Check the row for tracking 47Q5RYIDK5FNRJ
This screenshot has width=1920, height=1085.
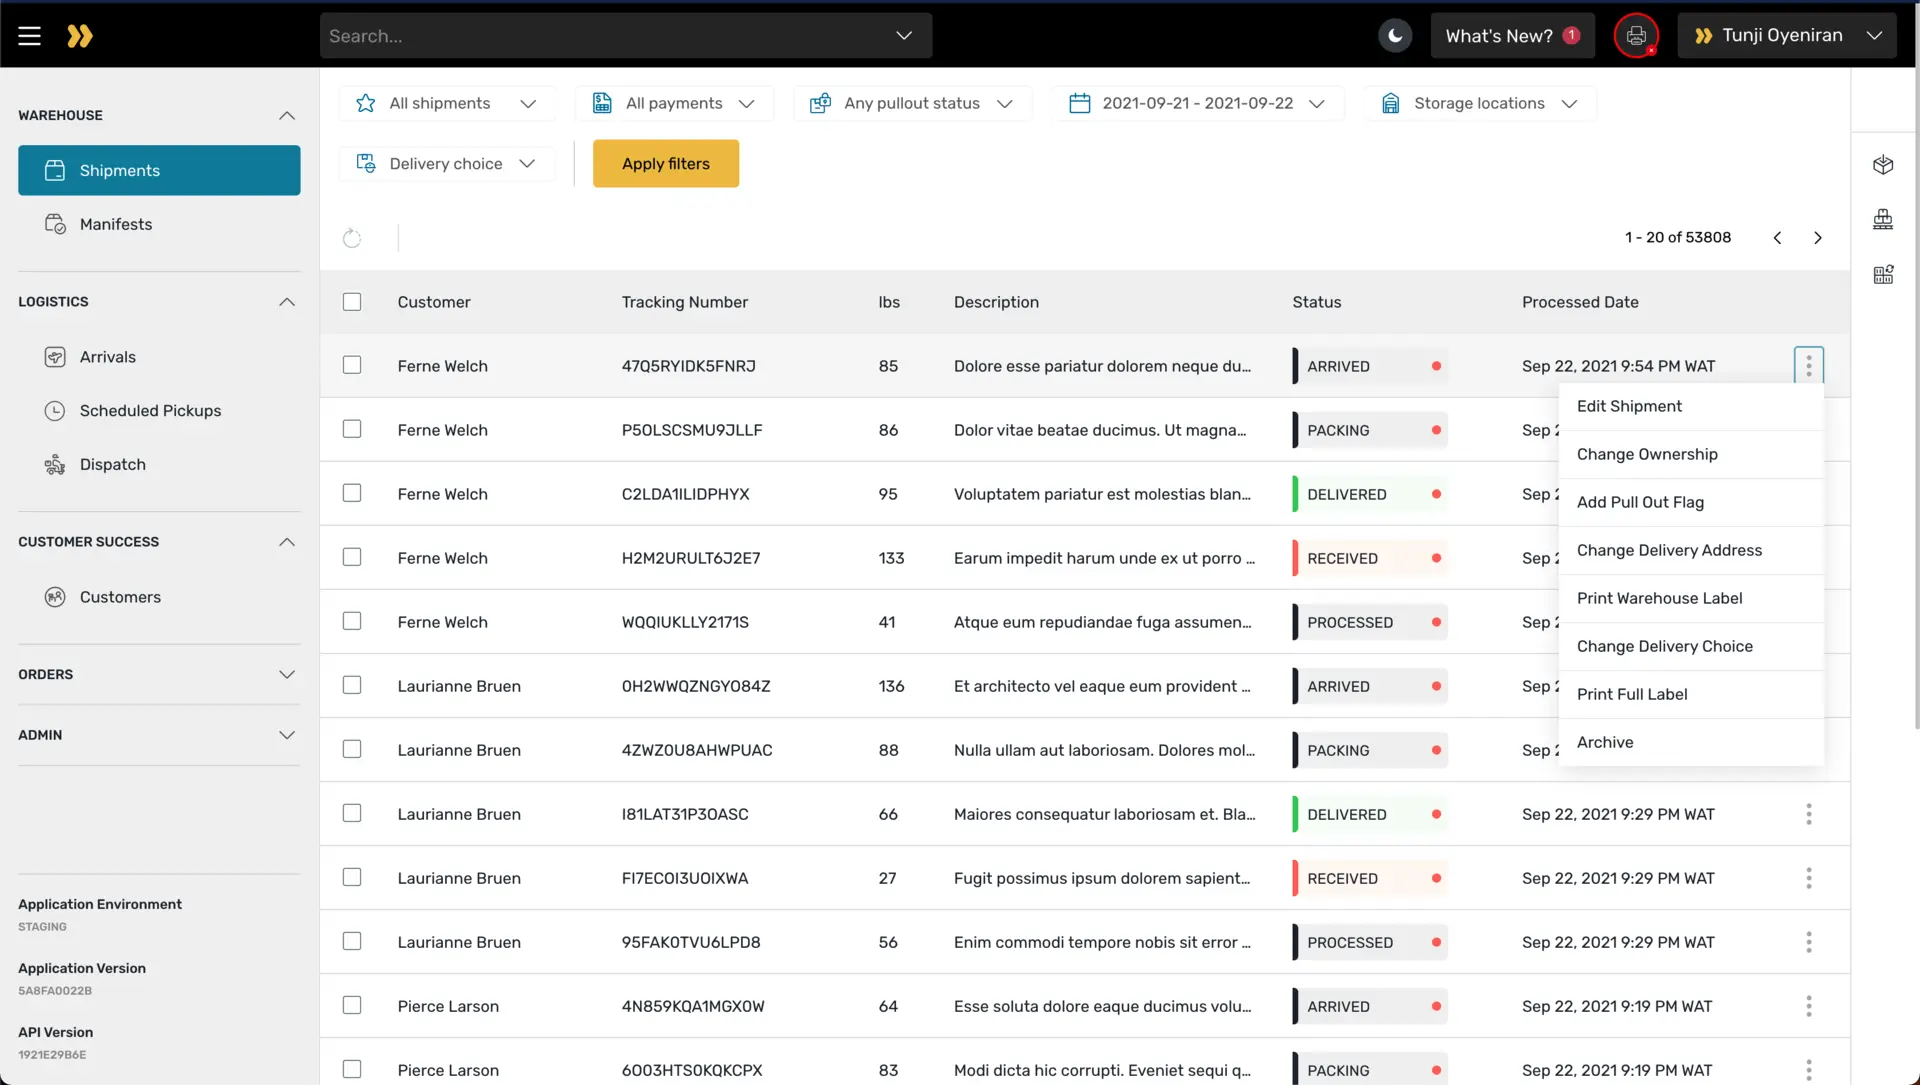point(352,365)
